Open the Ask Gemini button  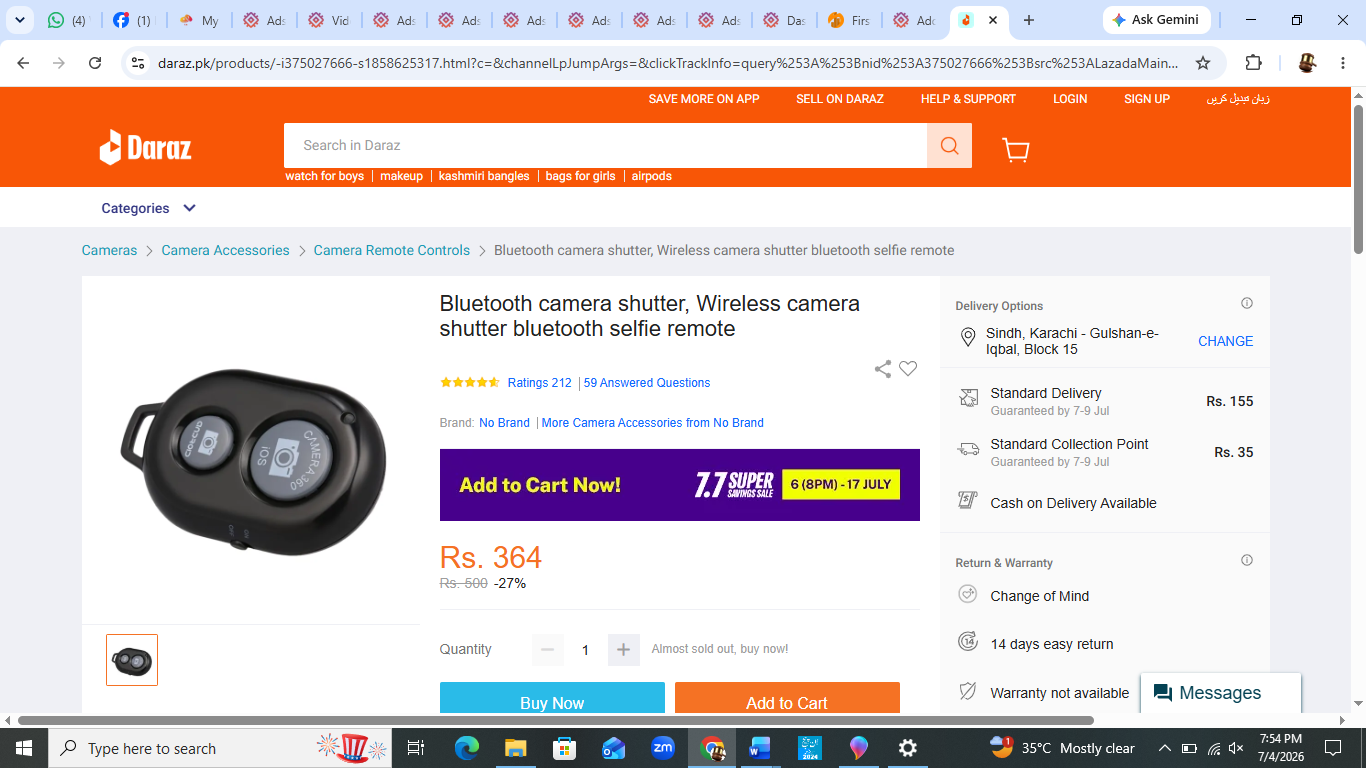click(x=1156, y=20)
